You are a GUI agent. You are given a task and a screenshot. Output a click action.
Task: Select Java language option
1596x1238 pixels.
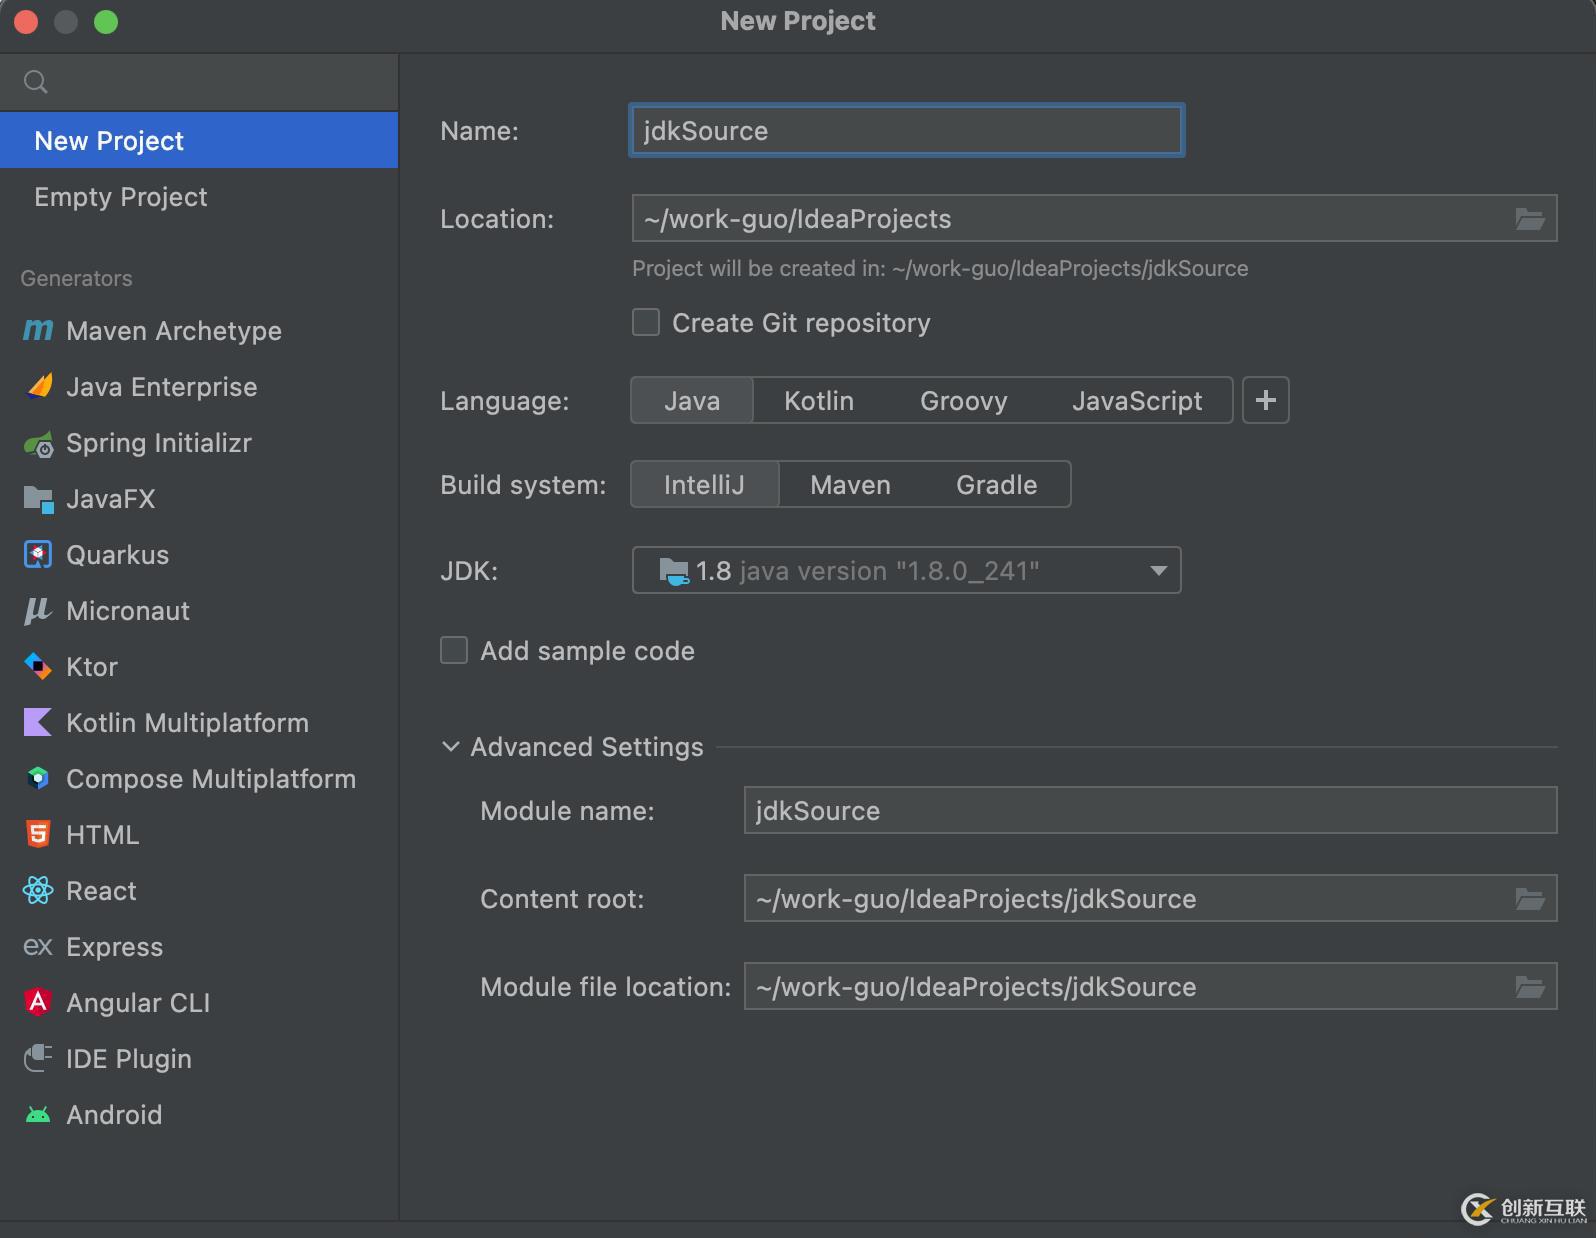(x=692, y=400)
